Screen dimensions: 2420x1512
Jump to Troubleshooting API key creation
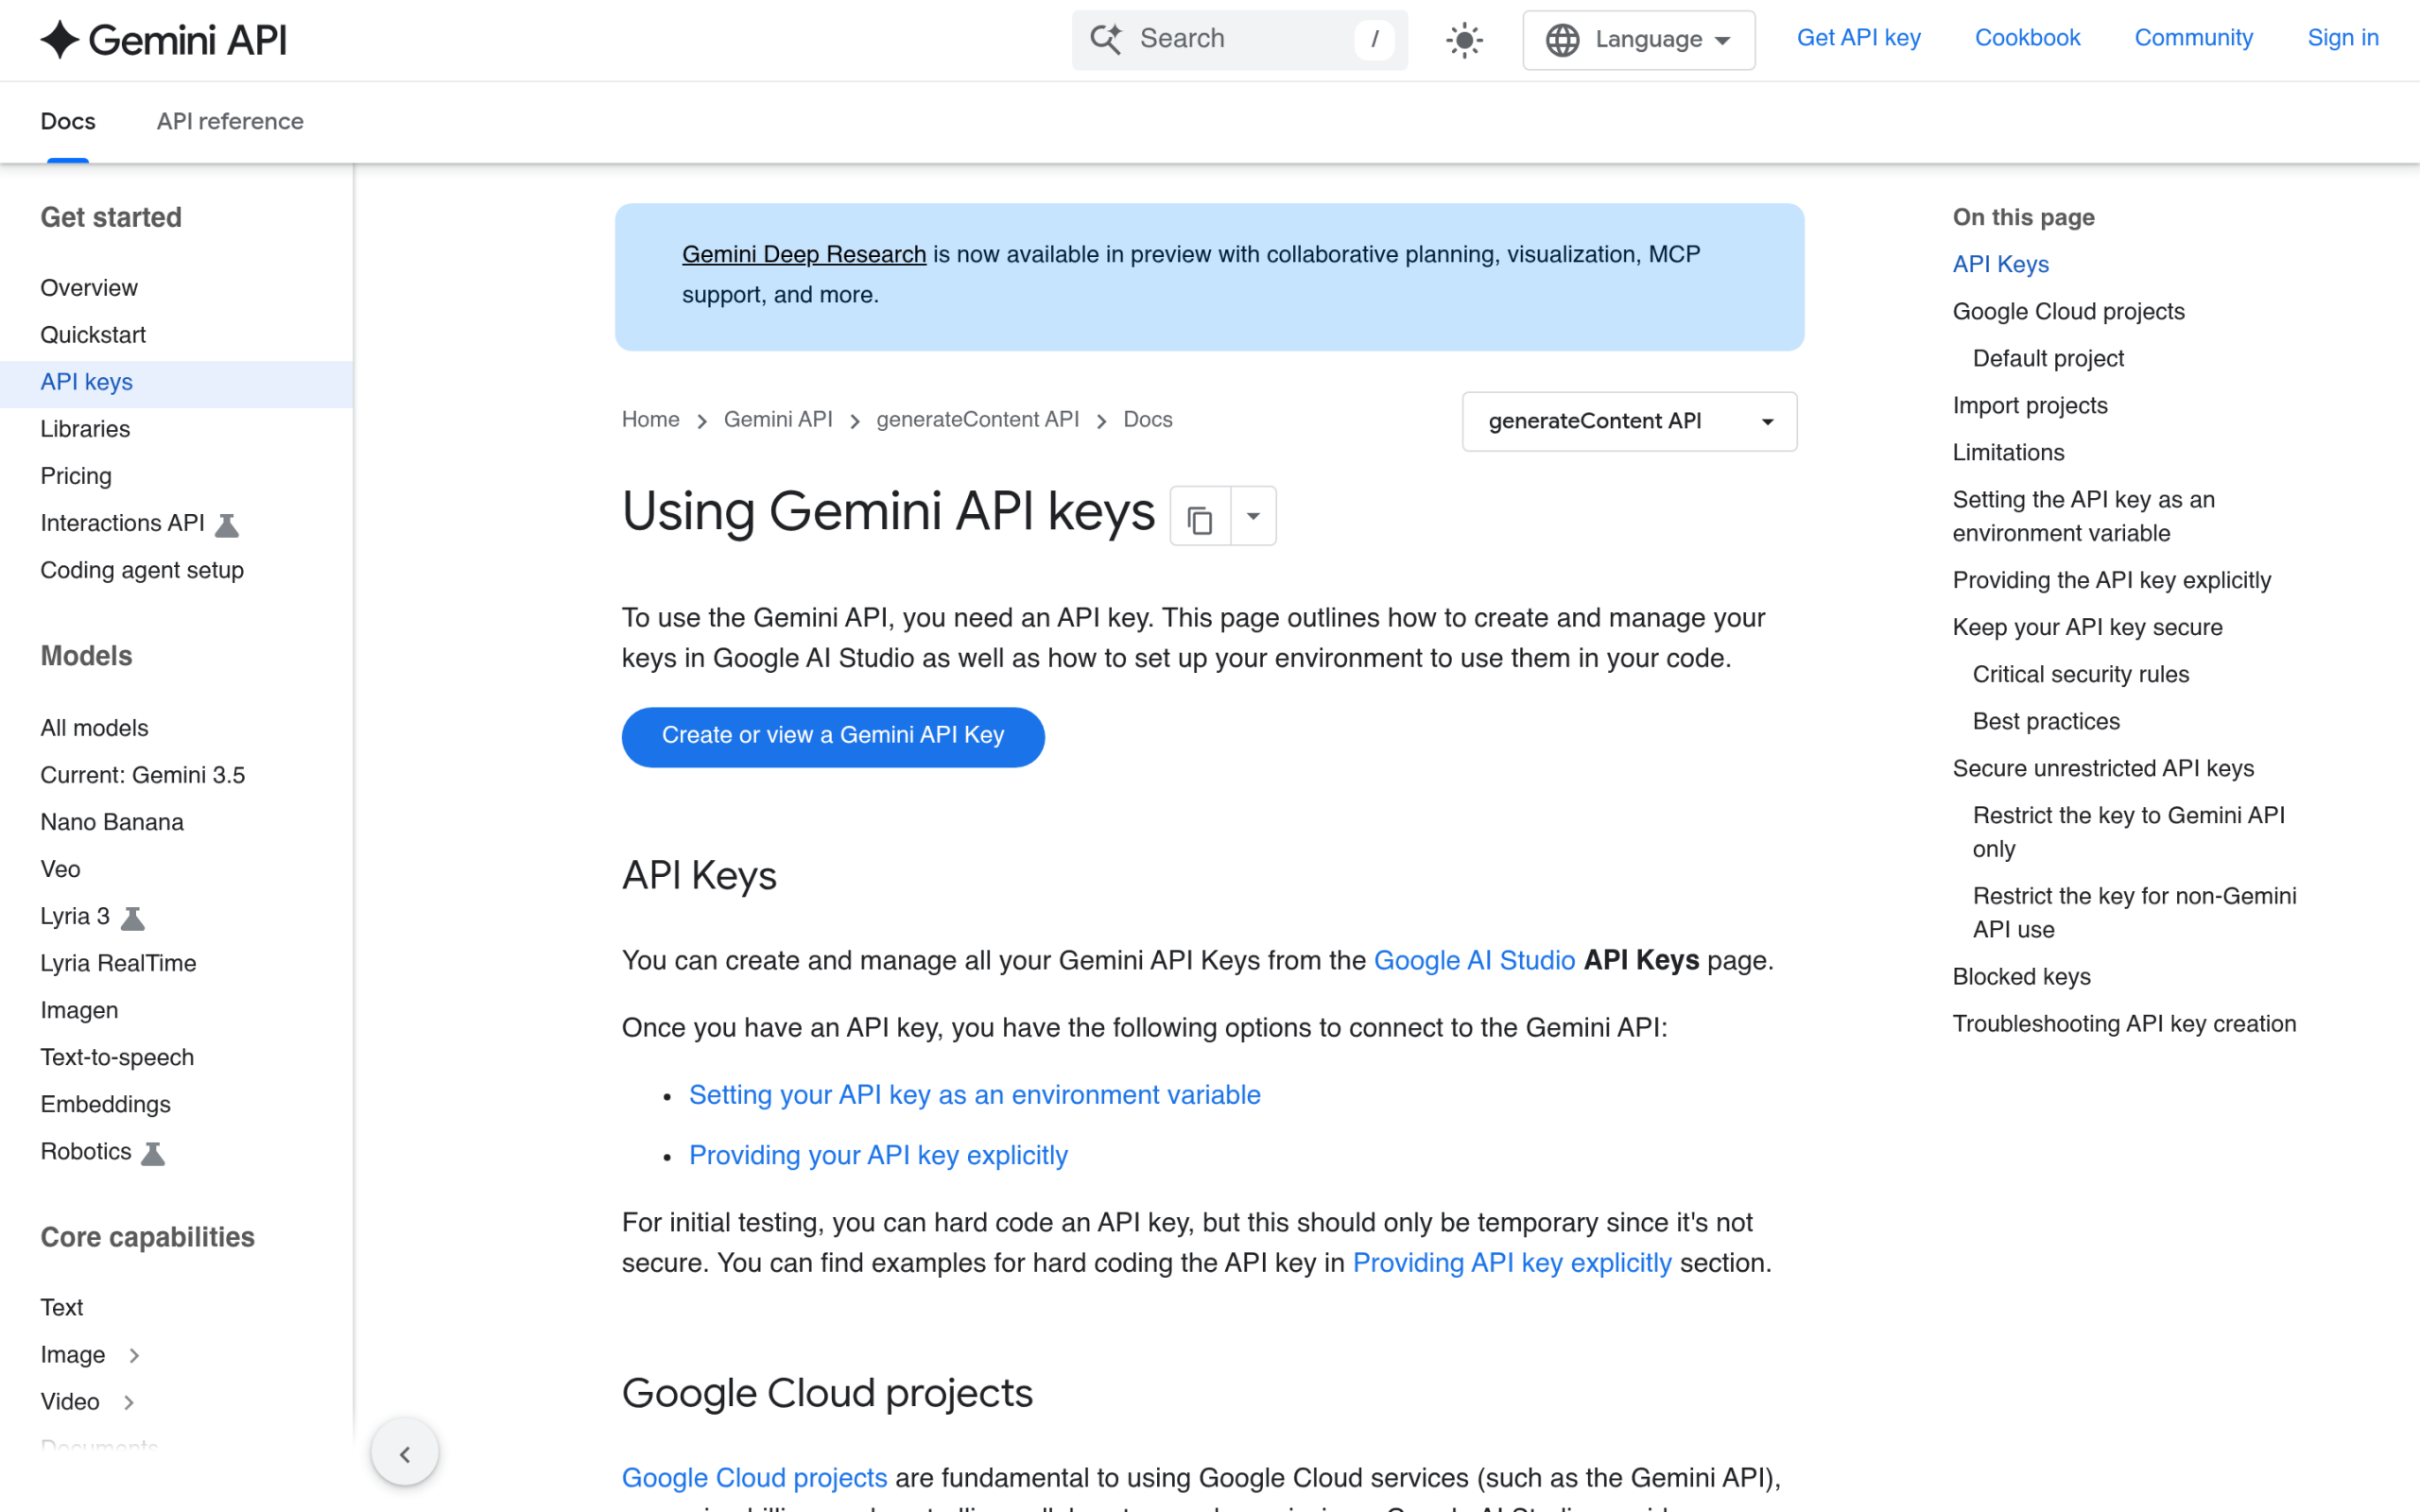click(x=2124, y=1023)
